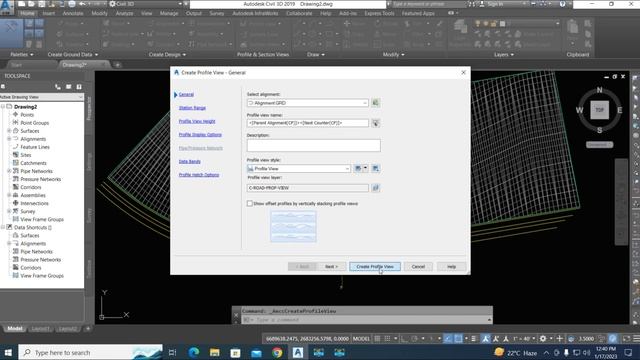Collapse the Data Shortcuts node

(x=3, y=227)
